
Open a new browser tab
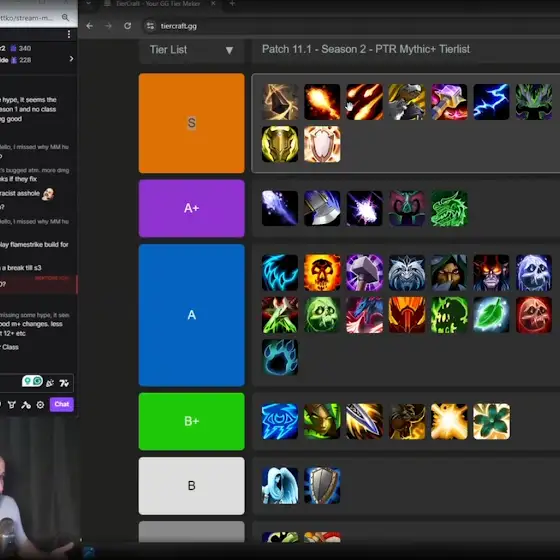[232, 4]
